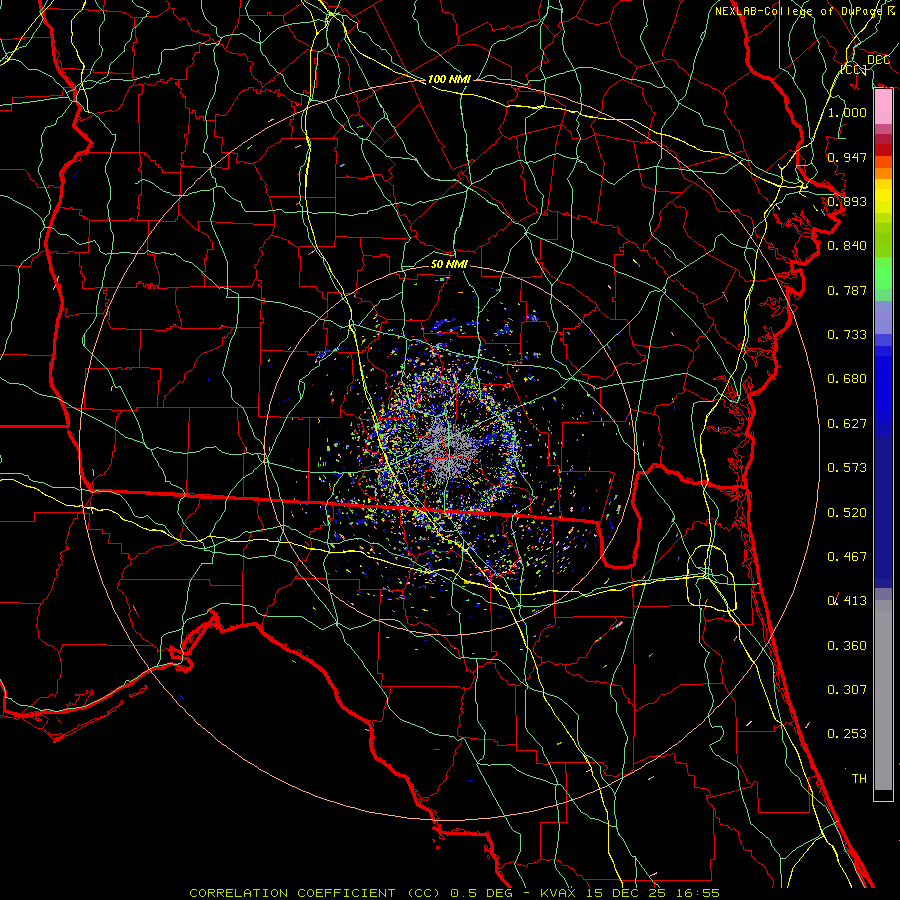Click the bright green color bar segment
Viewport: 900px width, 900px height.
click(883, 273)
